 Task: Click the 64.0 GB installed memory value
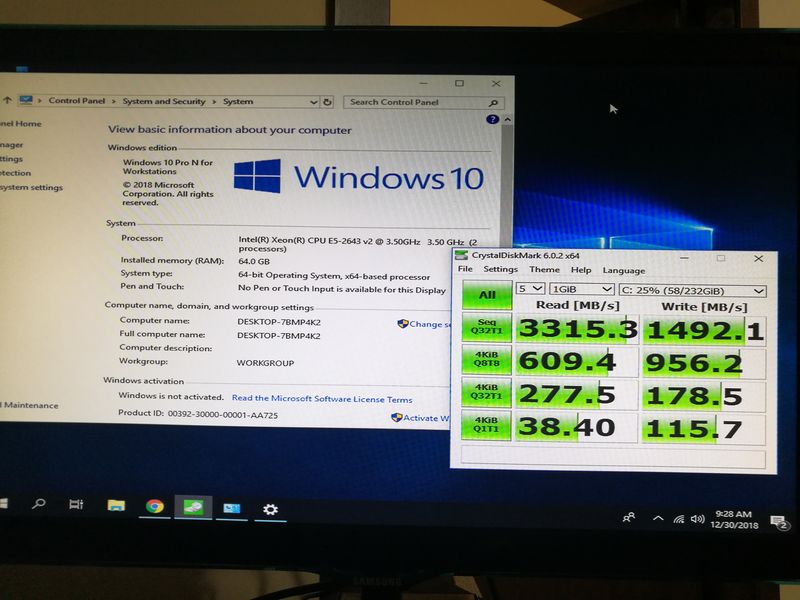(254, 261)
